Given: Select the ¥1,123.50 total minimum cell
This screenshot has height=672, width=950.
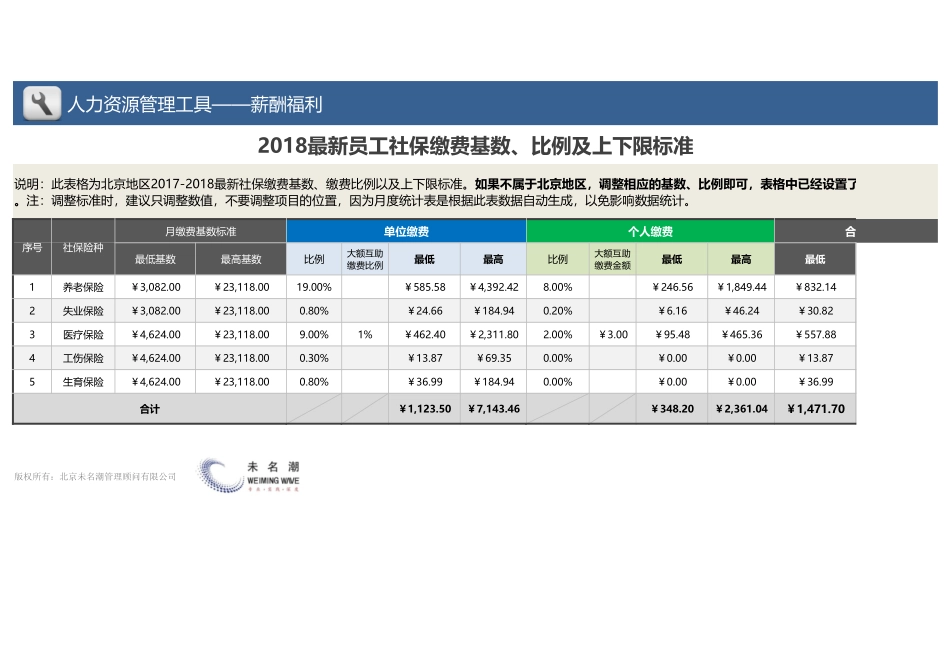Looking at the screenshot, I should coord(424,408).
